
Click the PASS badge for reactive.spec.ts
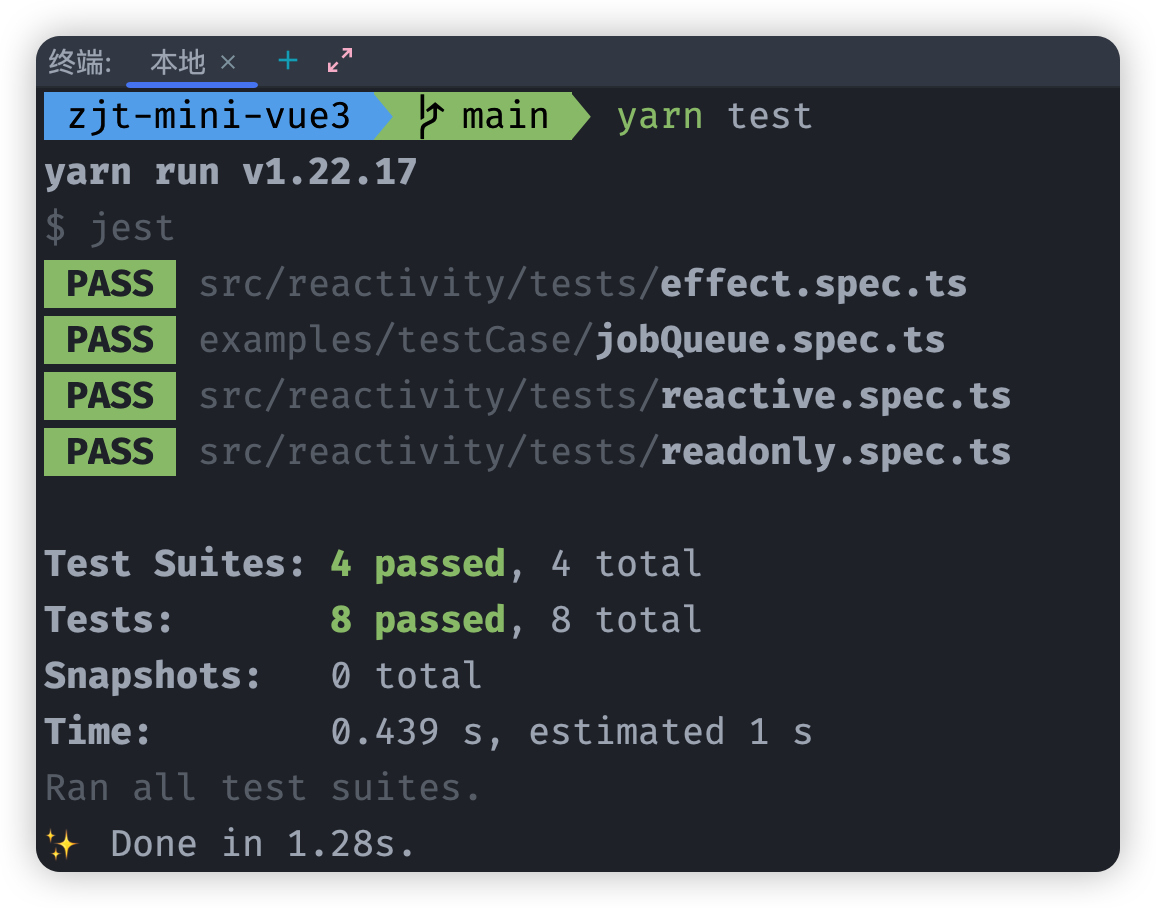point(110,396)
